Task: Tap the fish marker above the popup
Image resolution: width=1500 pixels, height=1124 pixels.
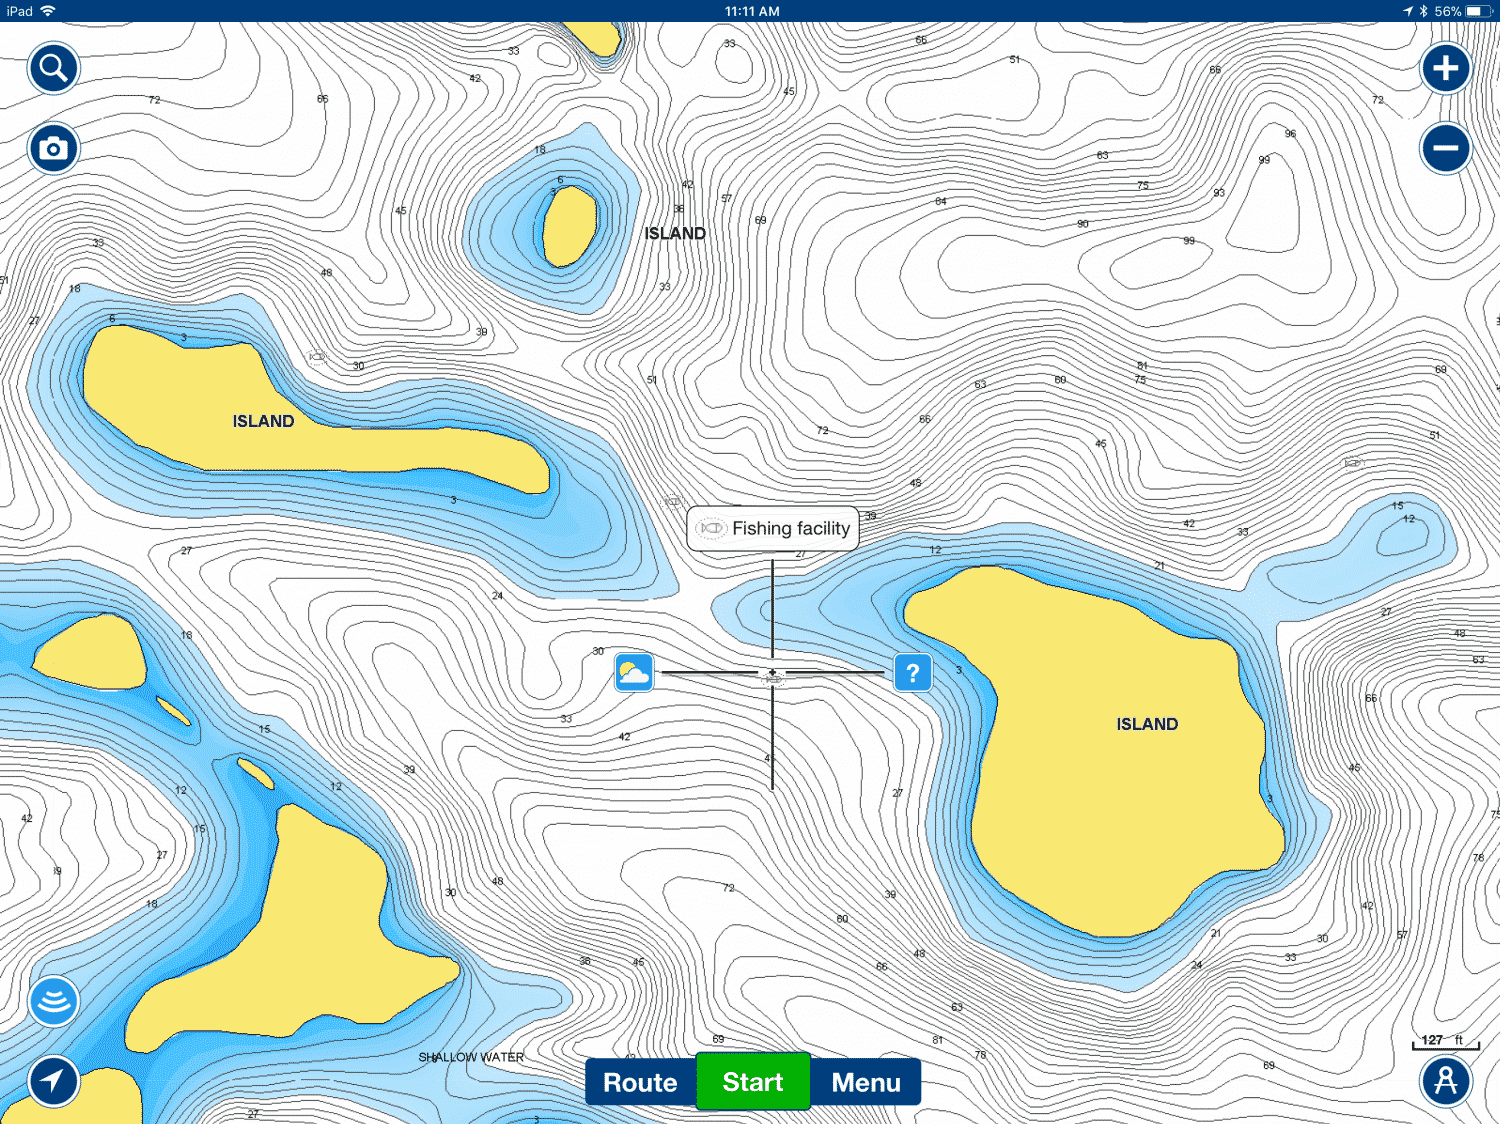Action: point(673,501)
